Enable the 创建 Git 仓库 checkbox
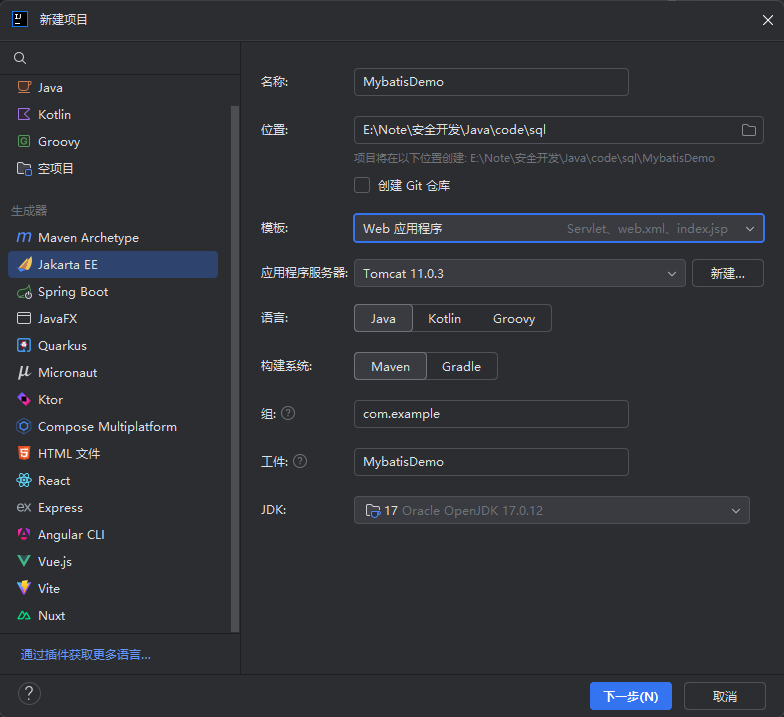 (x=362, y=186)
